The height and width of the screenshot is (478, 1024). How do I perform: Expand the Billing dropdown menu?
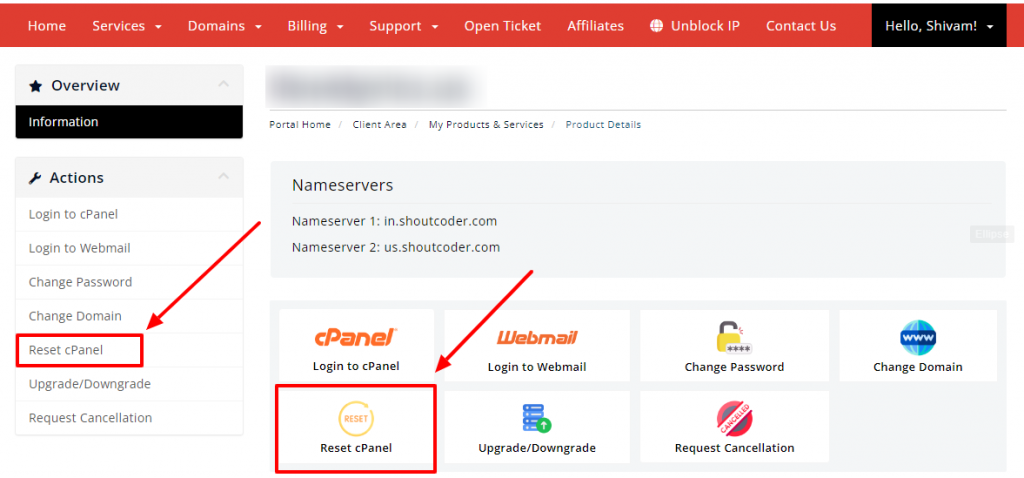coord(315,26)
